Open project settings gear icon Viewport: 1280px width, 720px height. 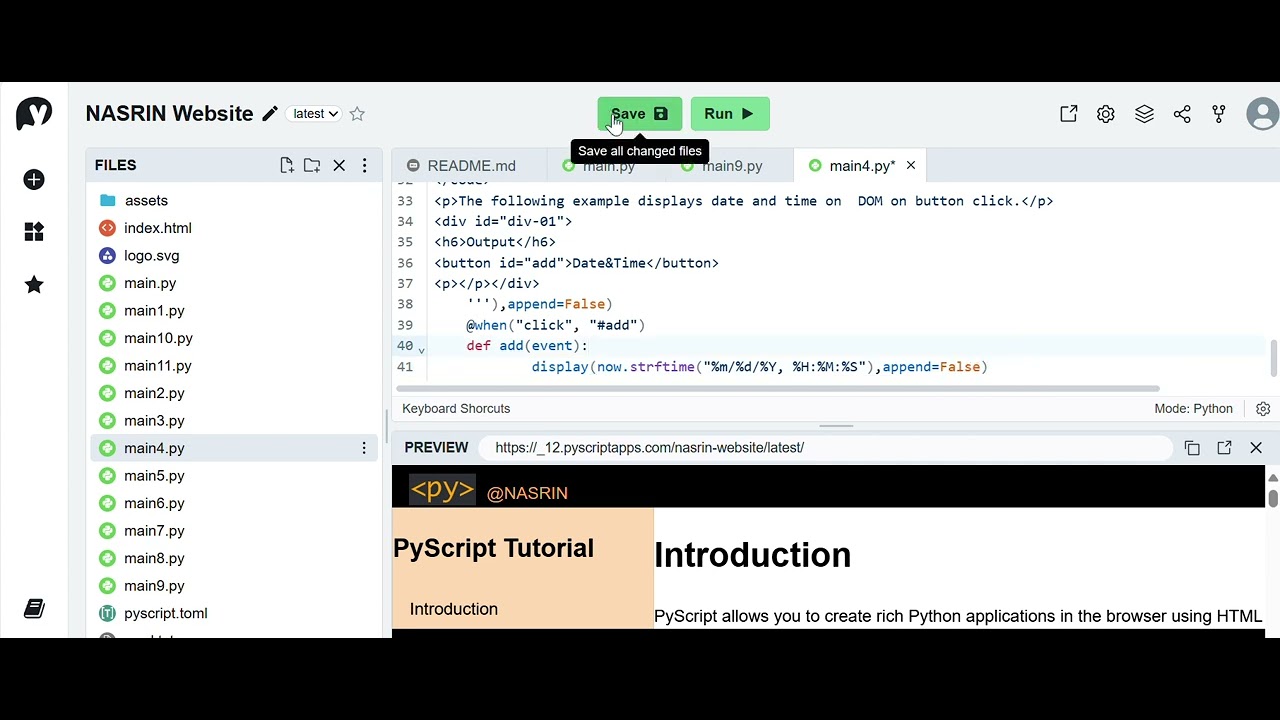[1106, 114]
